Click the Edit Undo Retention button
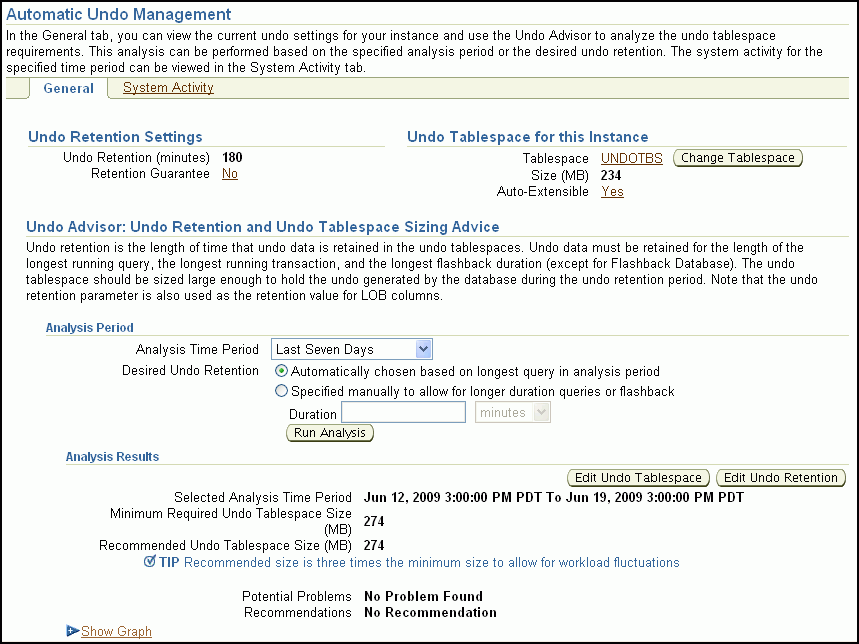Screen dimensions: 859x644 781,478
